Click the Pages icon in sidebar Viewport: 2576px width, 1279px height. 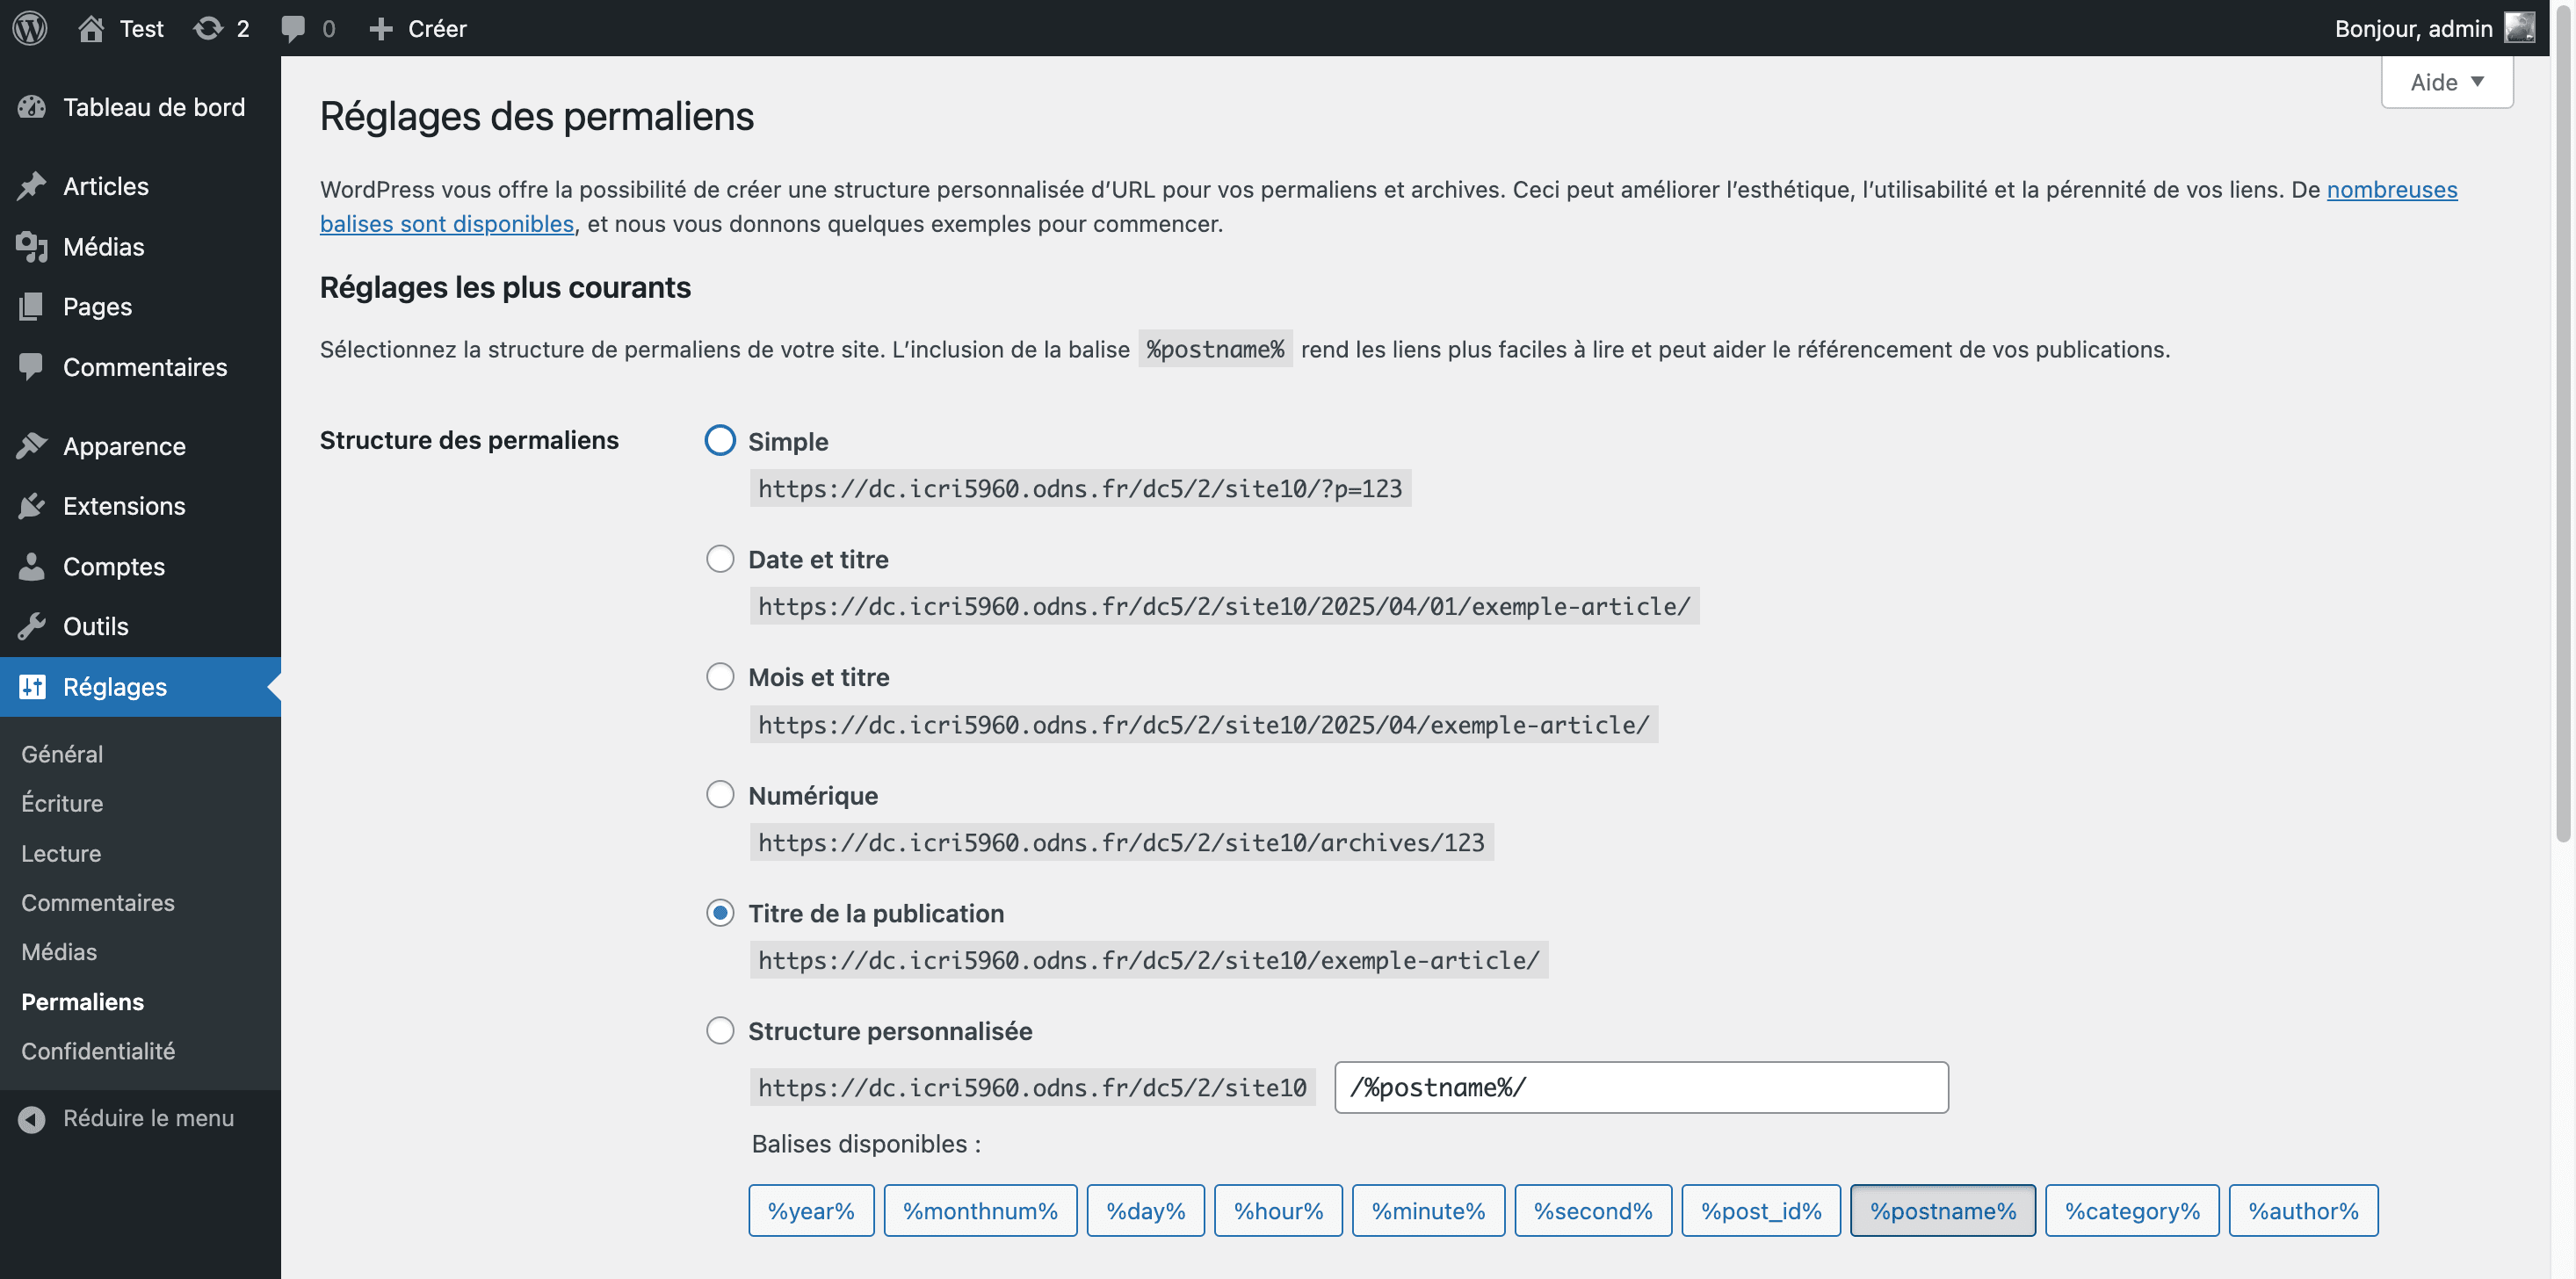click(32, 306)
